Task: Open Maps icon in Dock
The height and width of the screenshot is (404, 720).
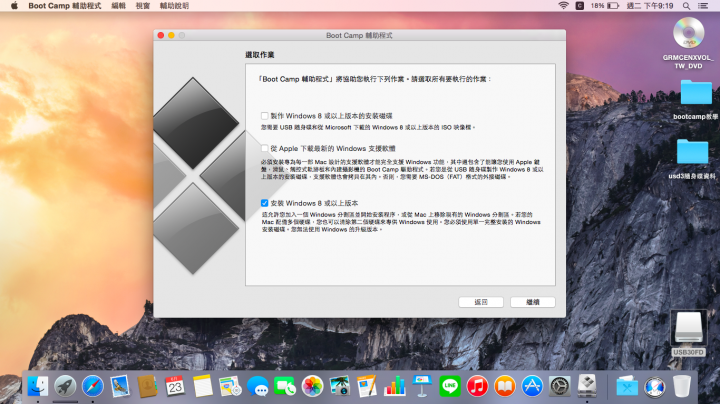Action: point(230,386)
